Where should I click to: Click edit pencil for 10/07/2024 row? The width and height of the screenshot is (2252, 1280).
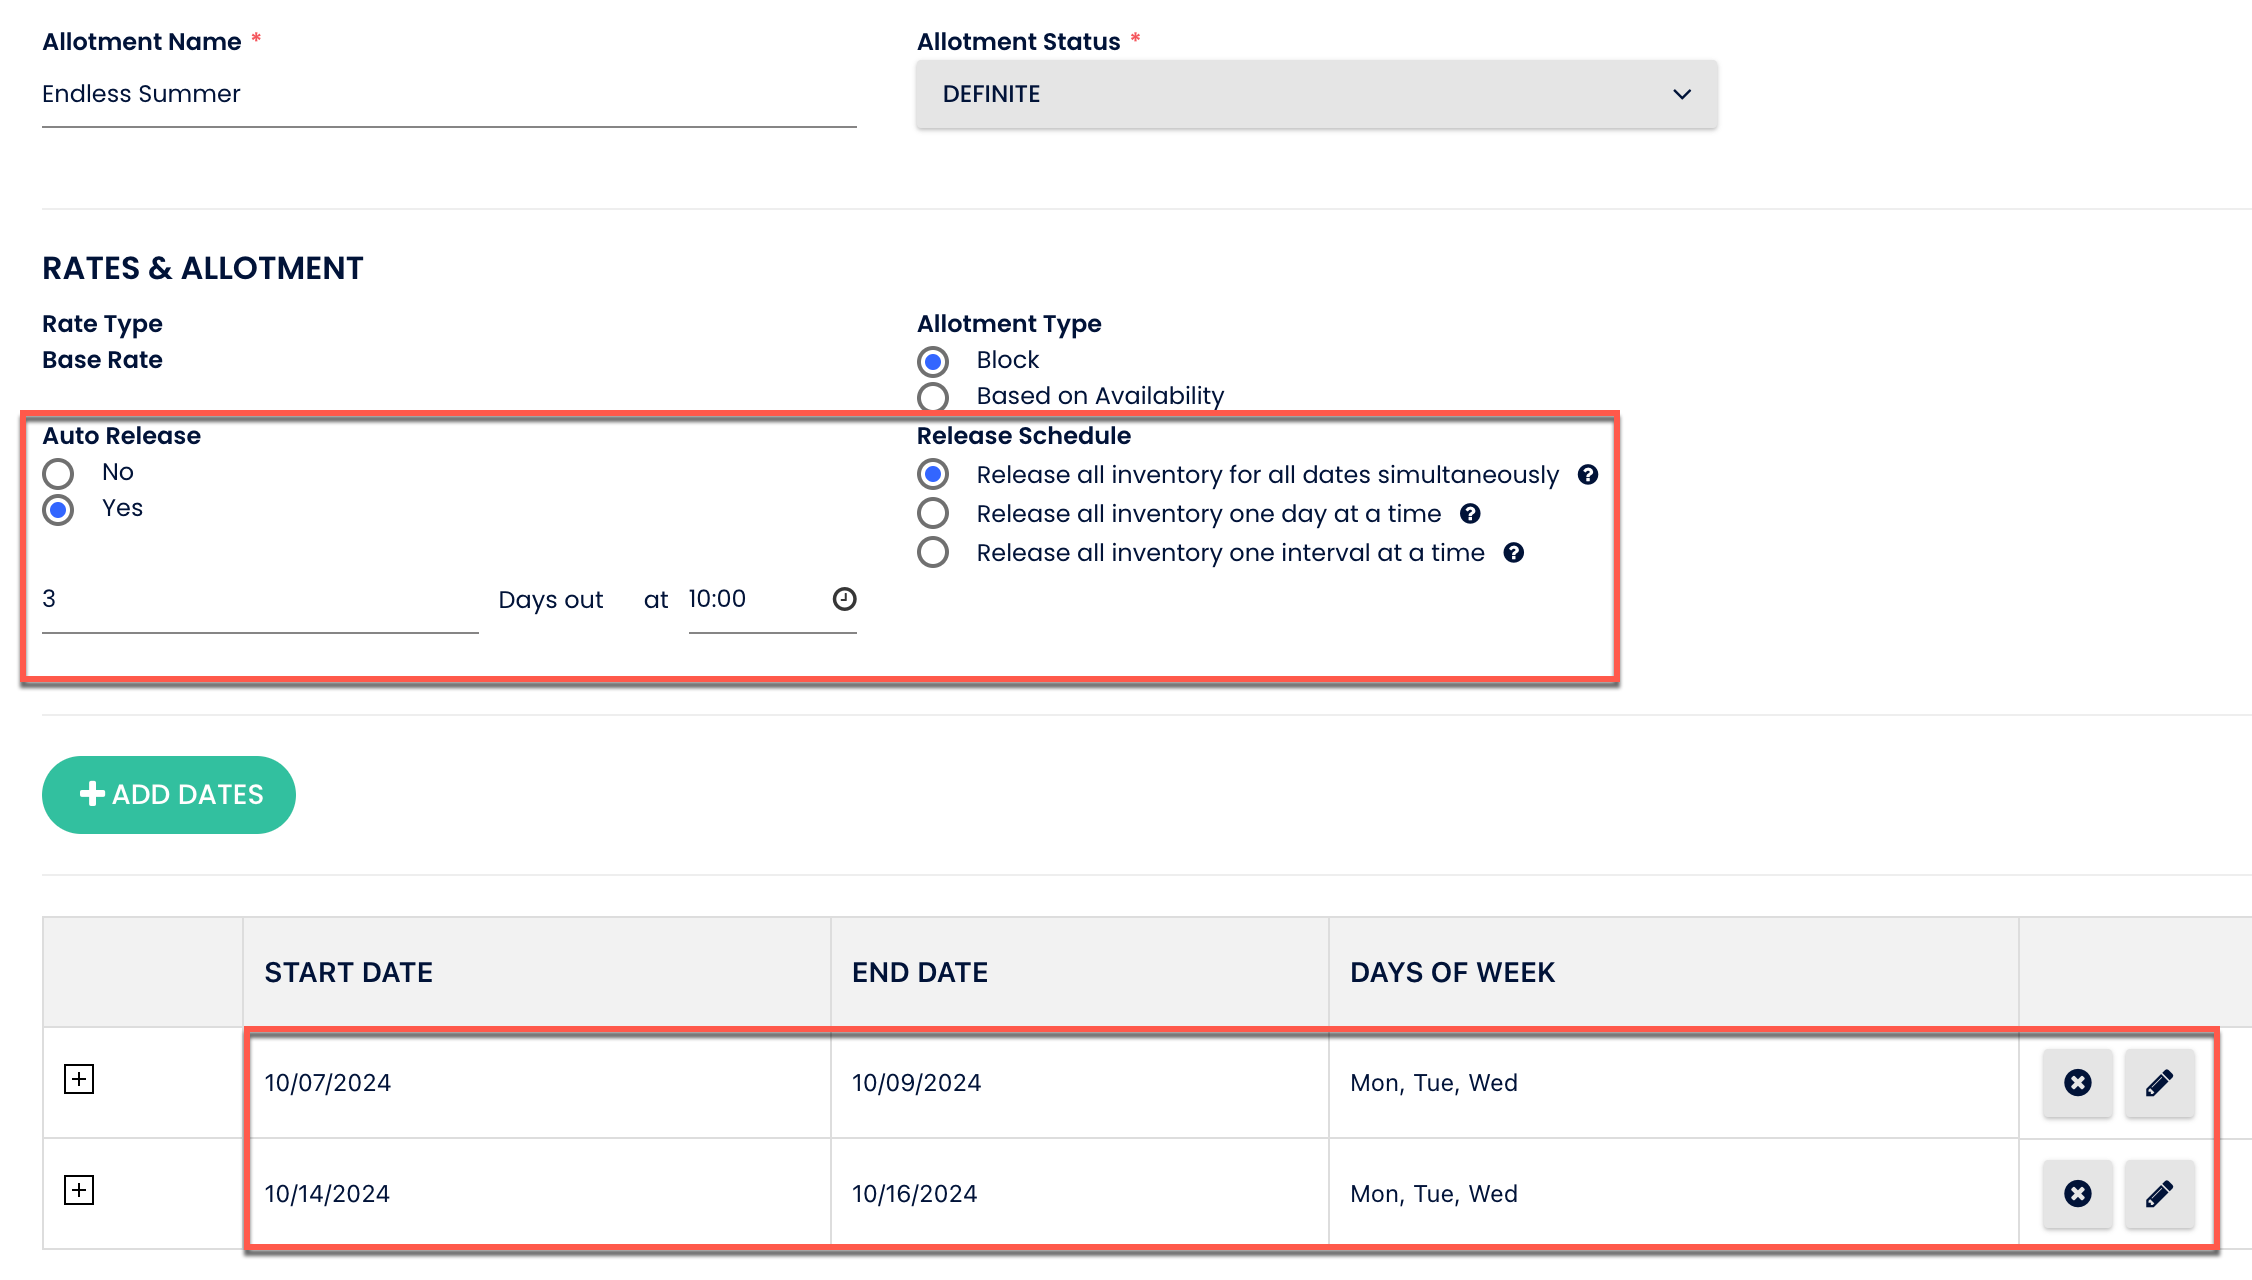pos(2159,1082)
